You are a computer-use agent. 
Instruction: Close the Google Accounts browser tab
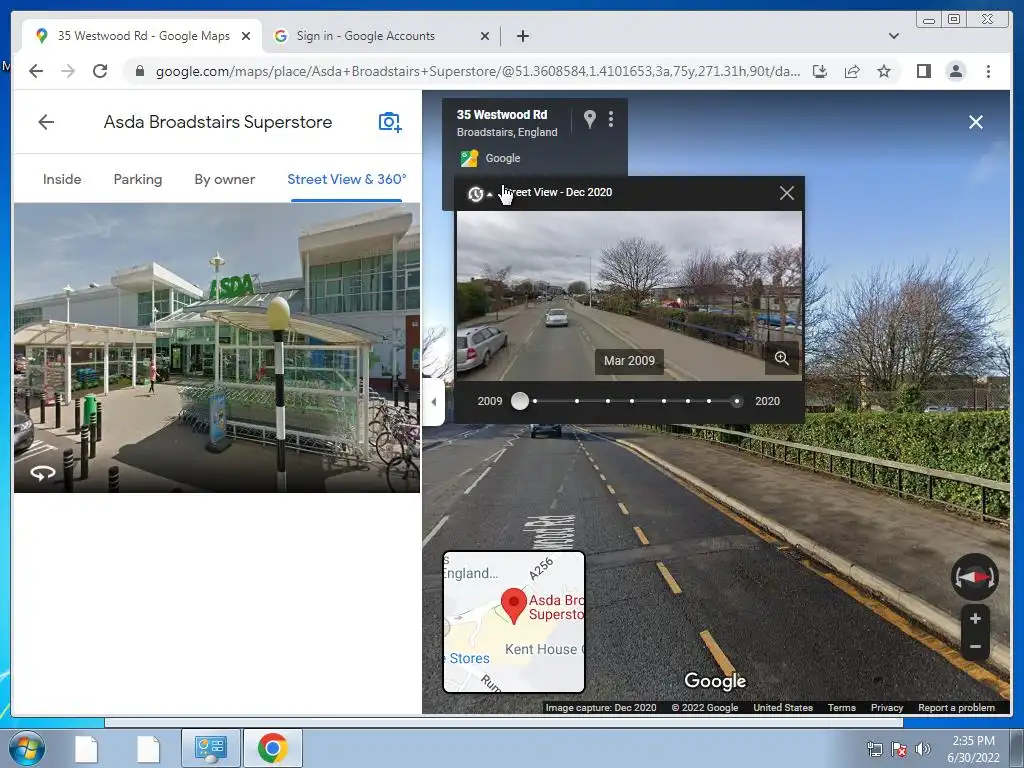tap(485, 36)
